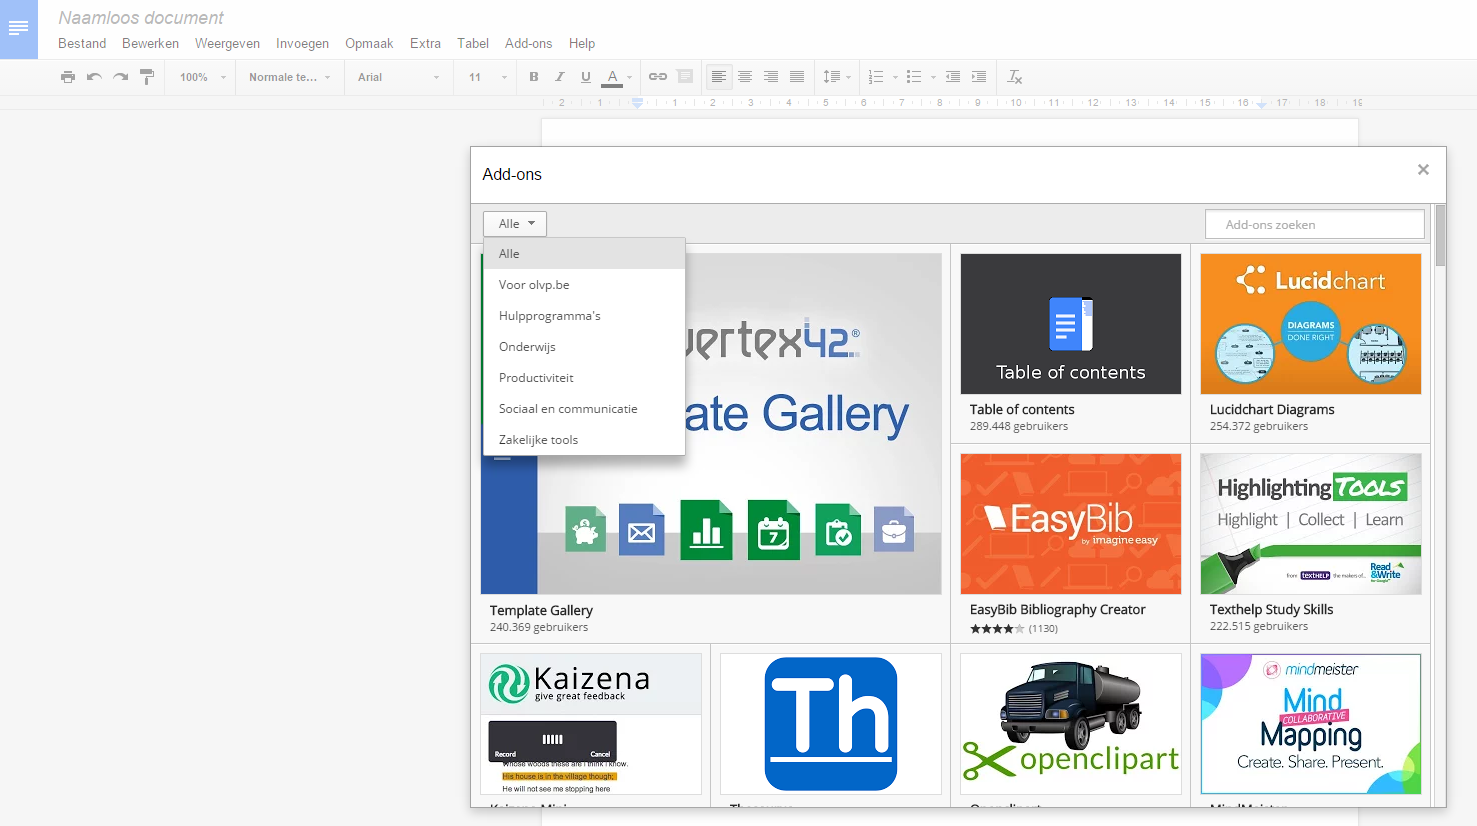Viewport: 1477px width, 826px height.
Task: Open the Google Docs home icon
Action: tap(19, 29)
